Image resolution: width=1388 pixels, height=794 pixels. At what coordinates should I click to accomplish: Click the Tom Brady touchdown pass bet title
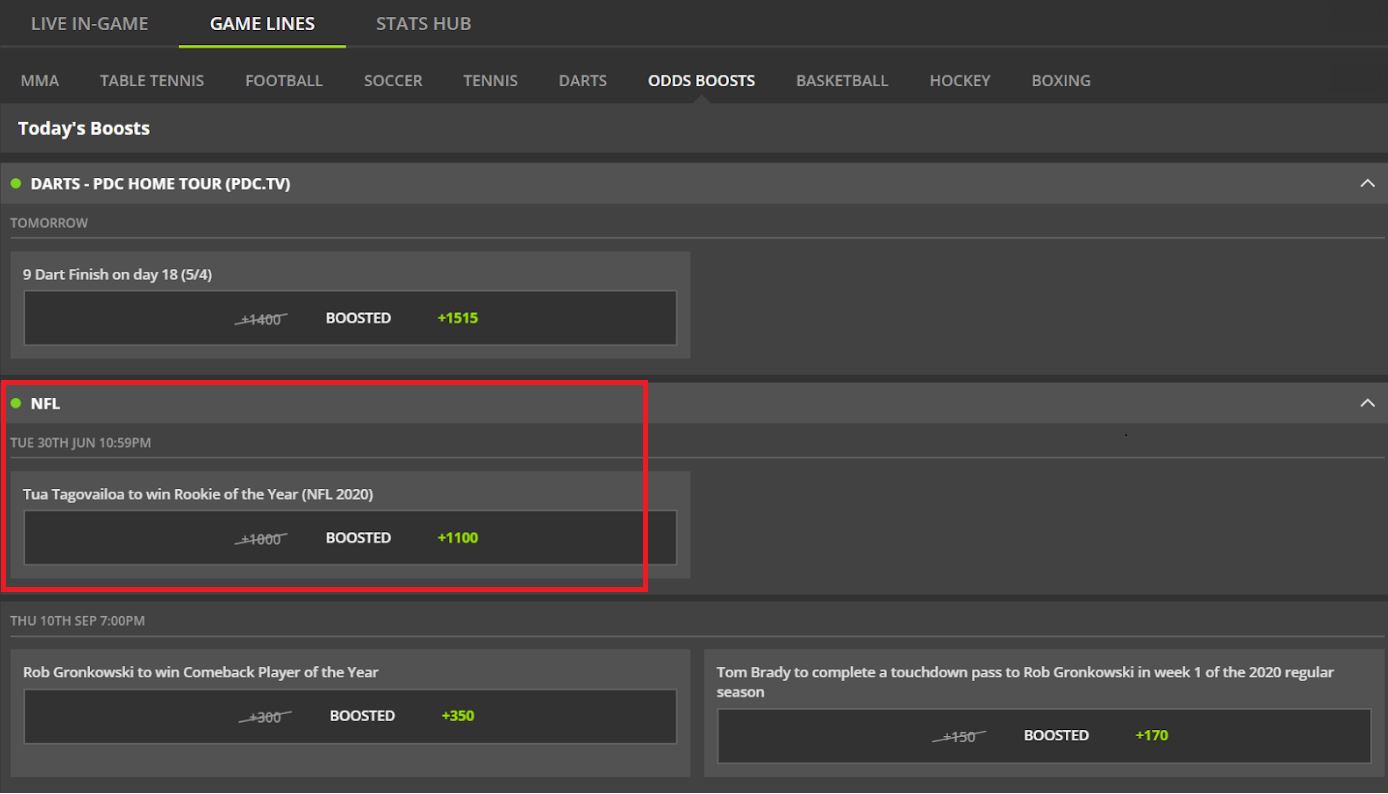(x=1025, y=682)
